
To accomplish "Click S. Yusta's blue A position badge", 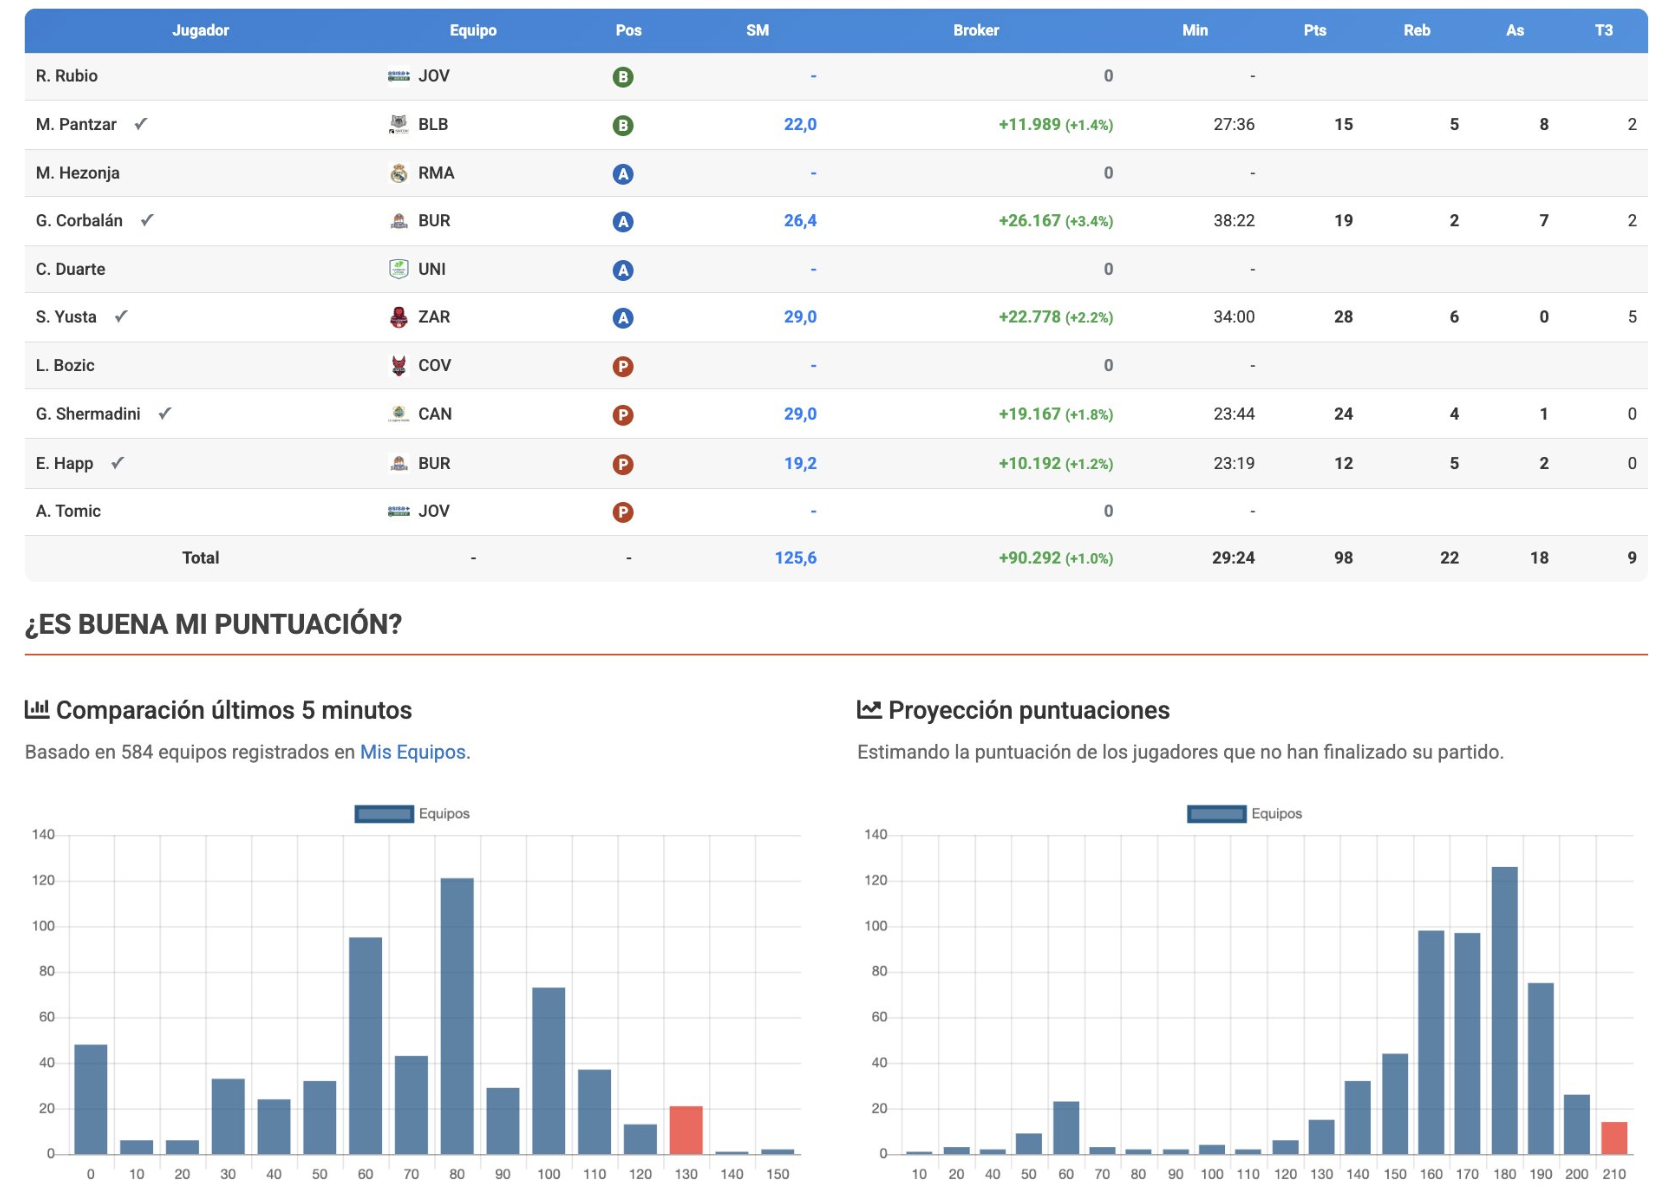I will point(622,318).
